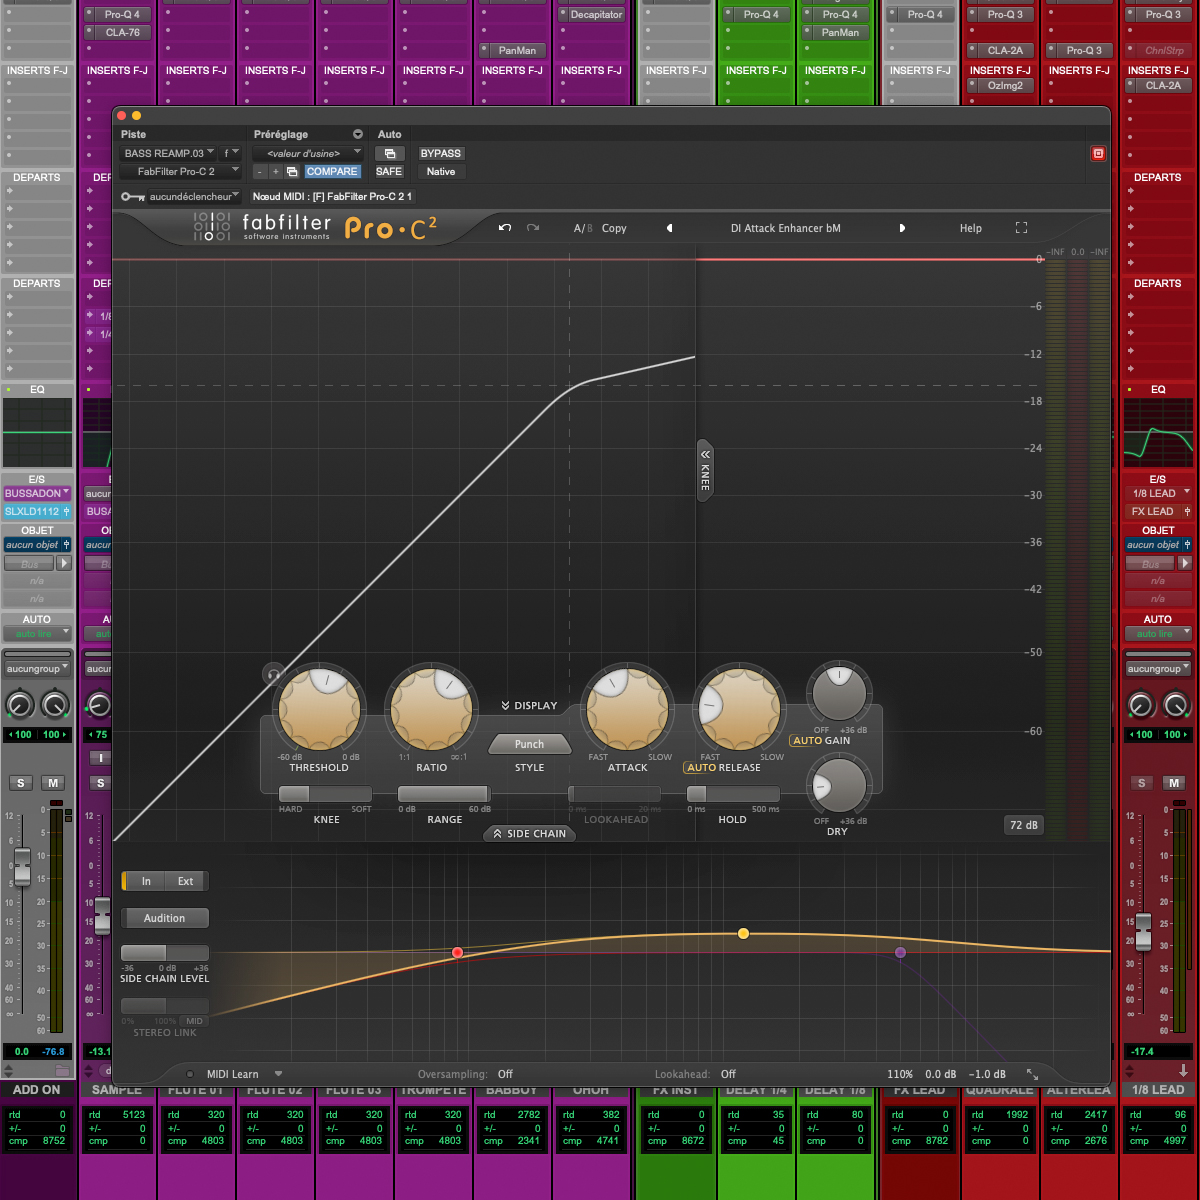Screen dimensions: 1200x1200
Task: Undo last change in Pro-C 2
Action: [505, 228]
